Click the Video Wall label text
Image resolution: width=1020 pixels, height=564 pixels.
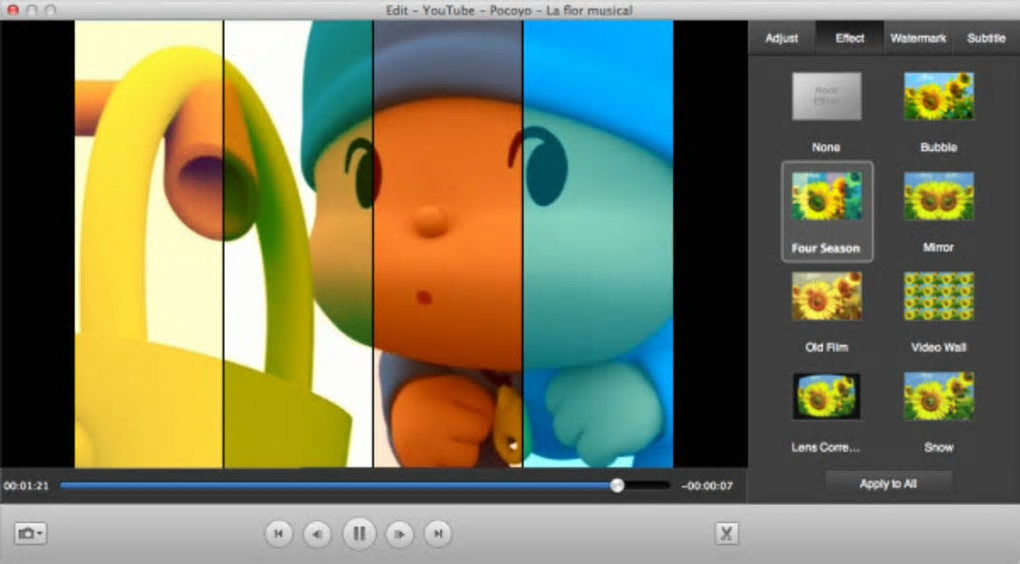(x=939, y=347)
